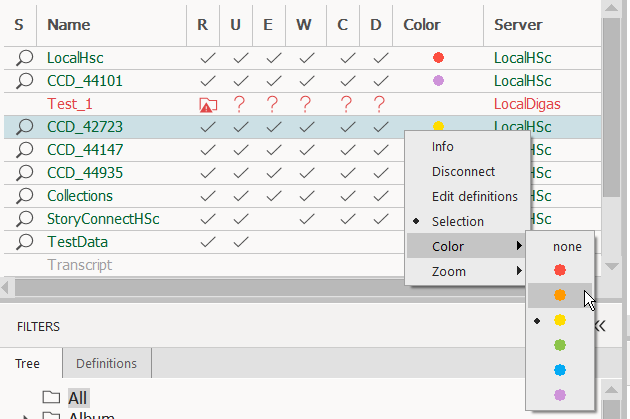The height and width of the screenshot is (419, 630).
Task: Click the Transcript row in the list
Action: [80, 265]
